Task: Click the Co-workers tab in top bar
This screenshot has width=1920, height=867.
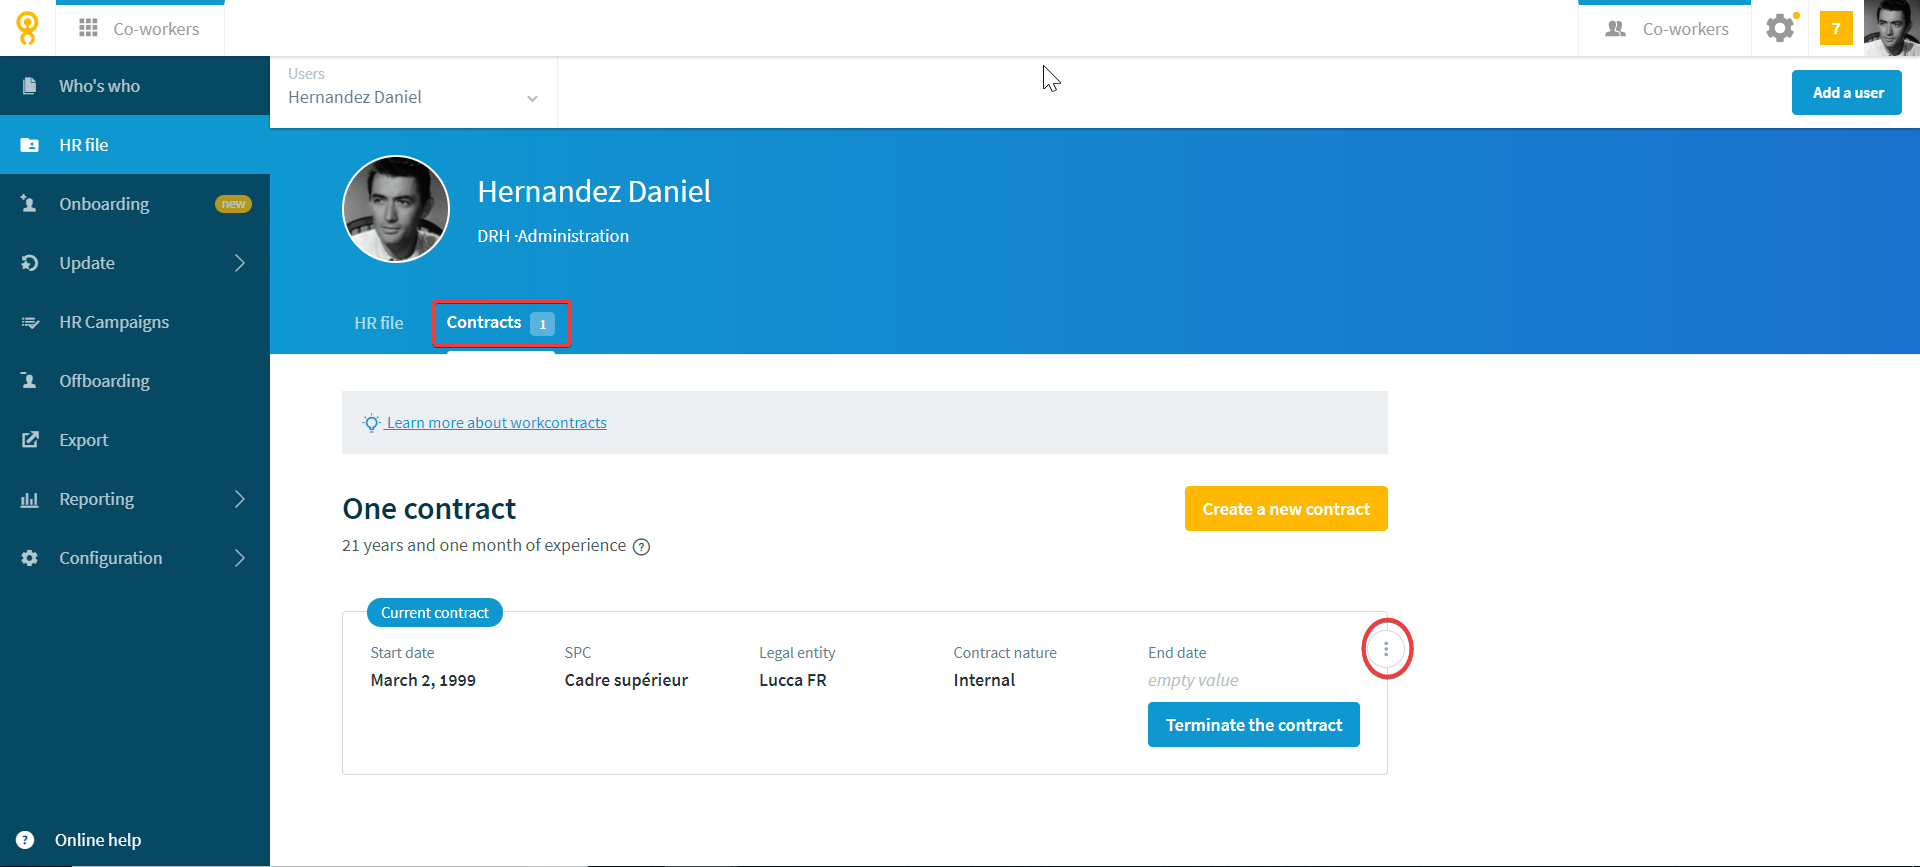Action: pos(140,29)
